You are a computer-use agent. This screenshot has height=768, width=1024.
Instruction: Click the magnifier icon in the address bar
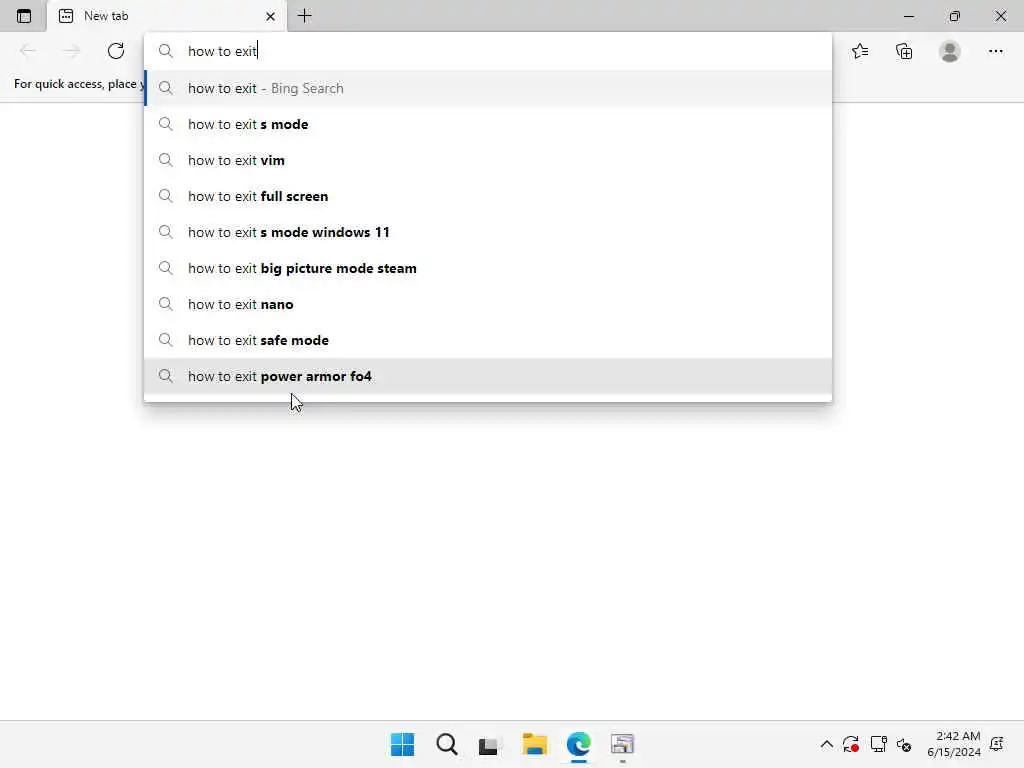coord(166,51)
